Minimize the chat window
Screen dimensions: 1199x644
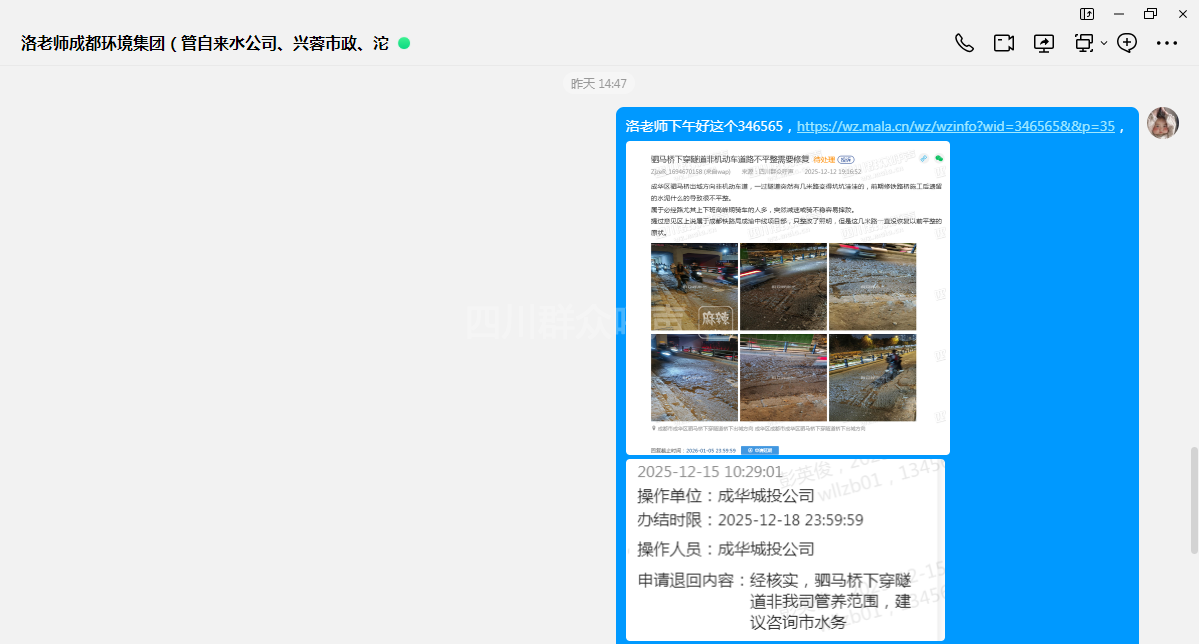point(1119,14)
